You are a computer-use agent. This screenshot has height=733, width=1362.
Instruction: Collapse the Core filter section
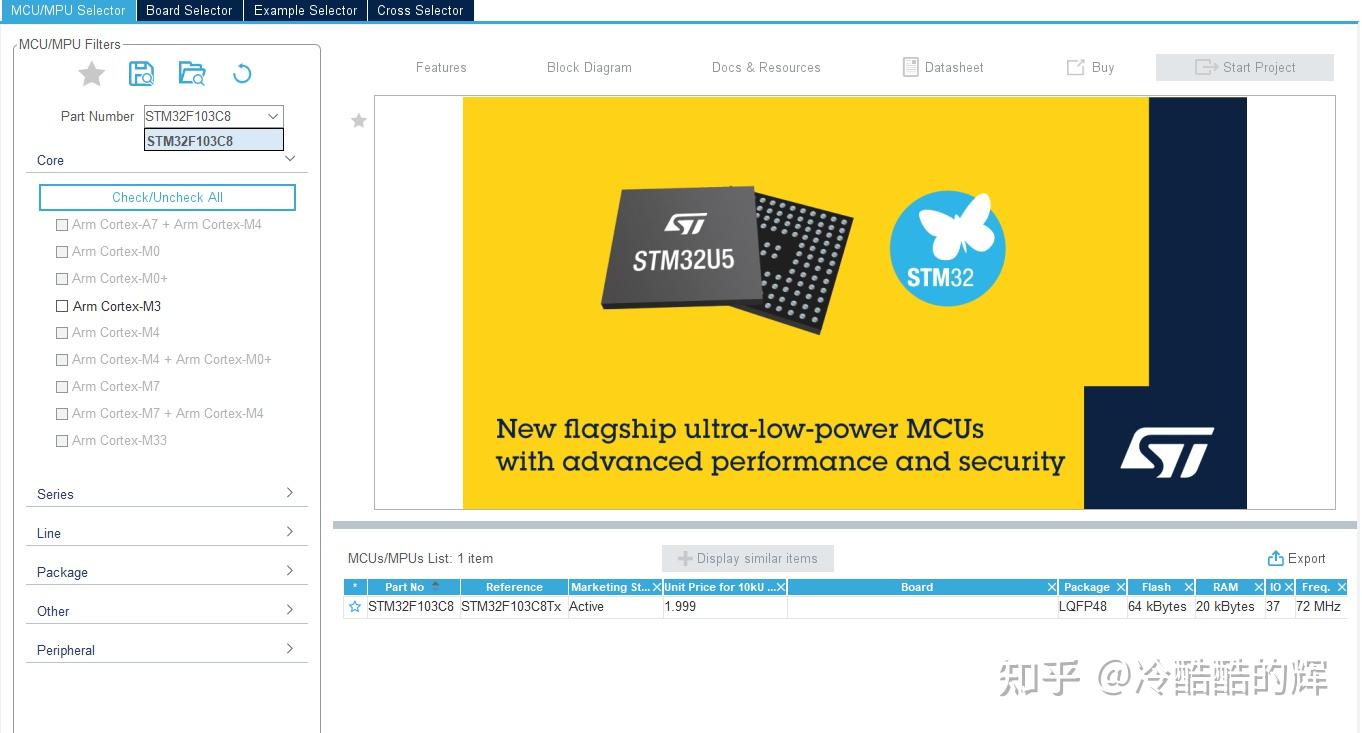click(290, 159)
